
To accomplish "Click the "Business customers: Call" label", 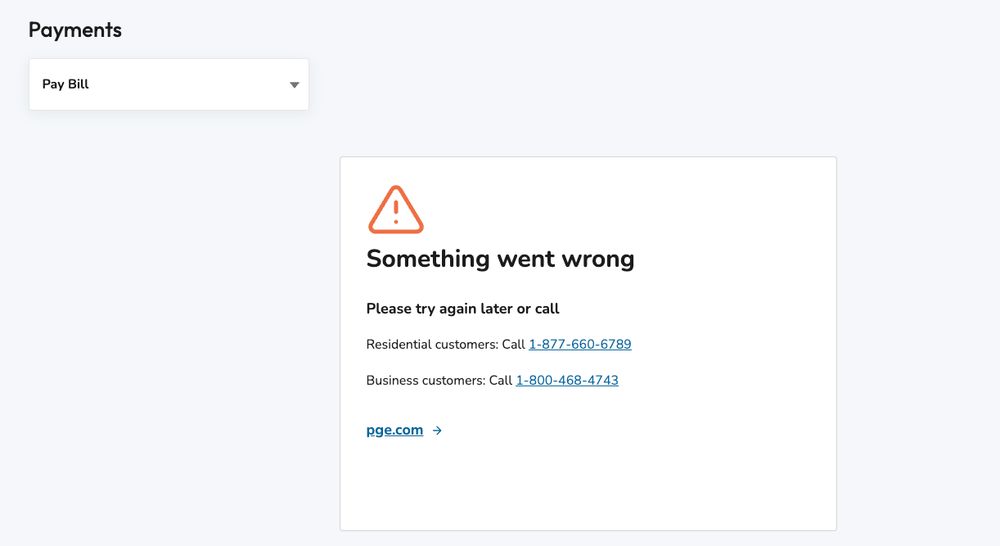I will pos(439,381).
